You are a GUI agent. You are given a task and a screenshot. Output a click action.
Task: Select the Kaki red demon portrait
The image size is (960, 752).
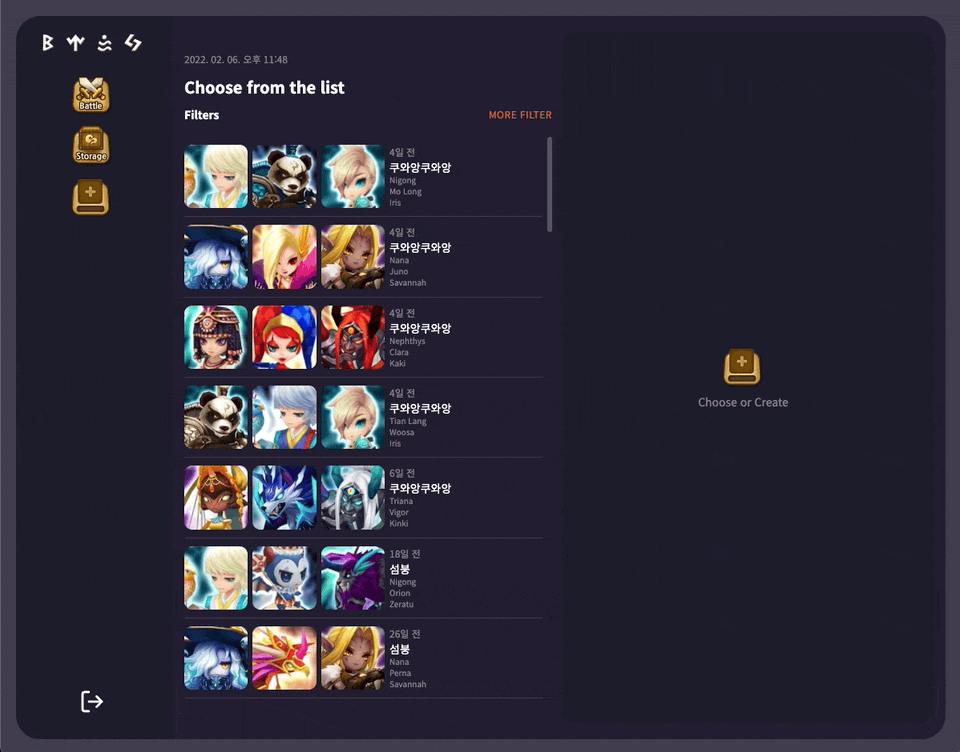[x=353, y=337]
